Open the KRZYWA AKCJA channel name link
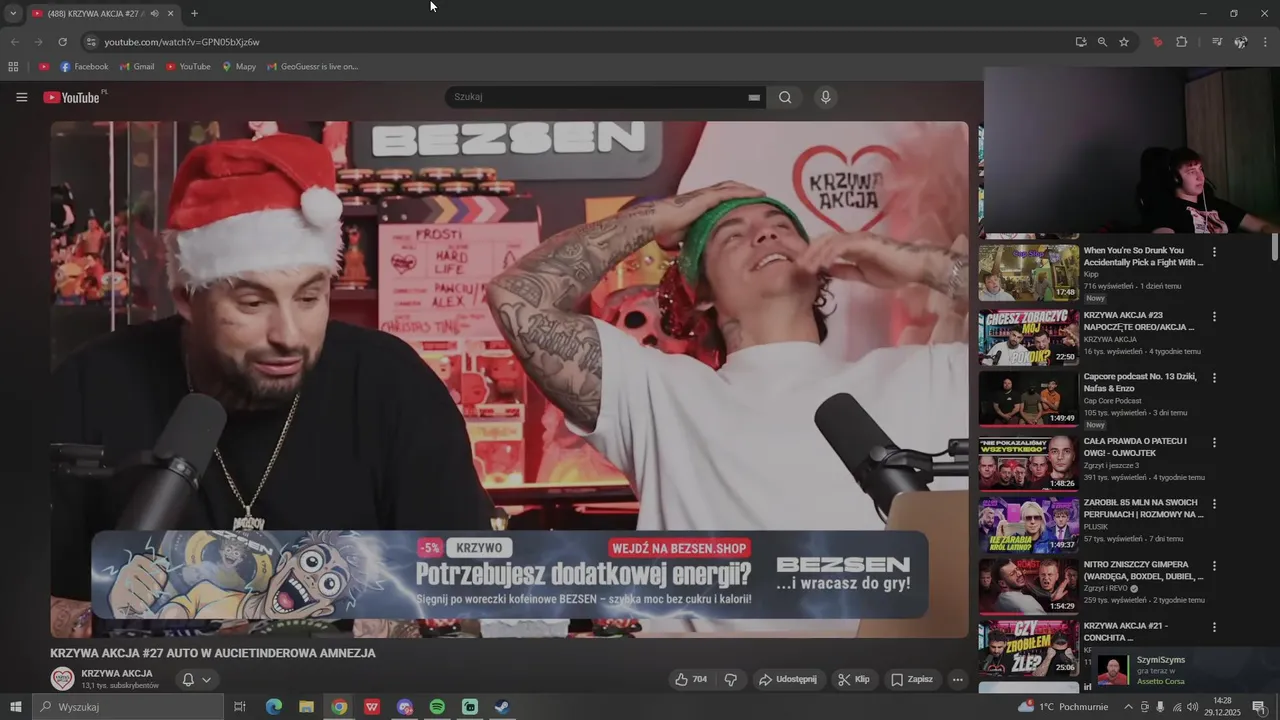1280x720 pixels. 117,673
